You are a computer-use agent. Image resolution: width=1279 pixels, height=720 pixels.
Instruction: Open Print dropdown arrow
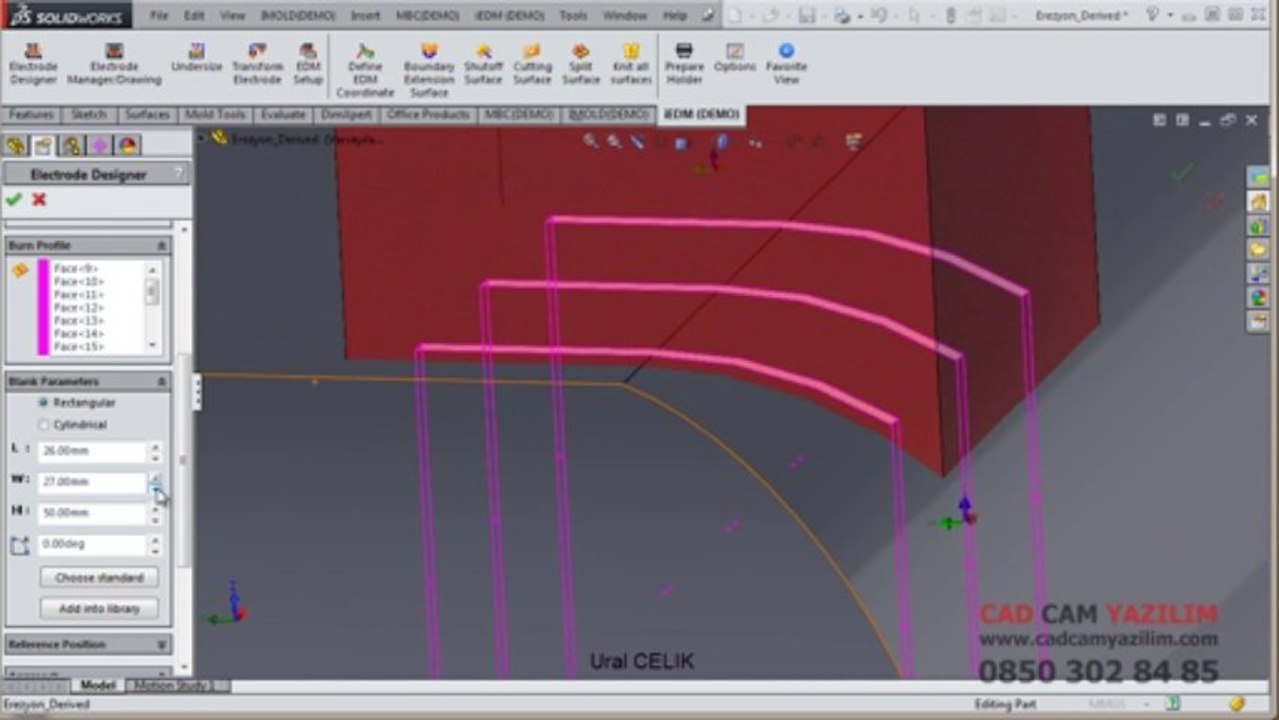859,16
